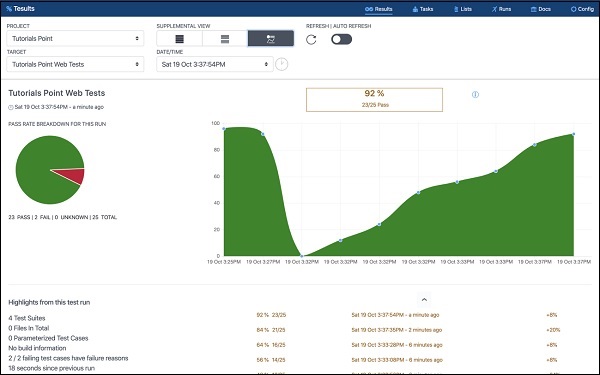Open the Config section
Screen dimensions: 600x375
pos(582,9)
